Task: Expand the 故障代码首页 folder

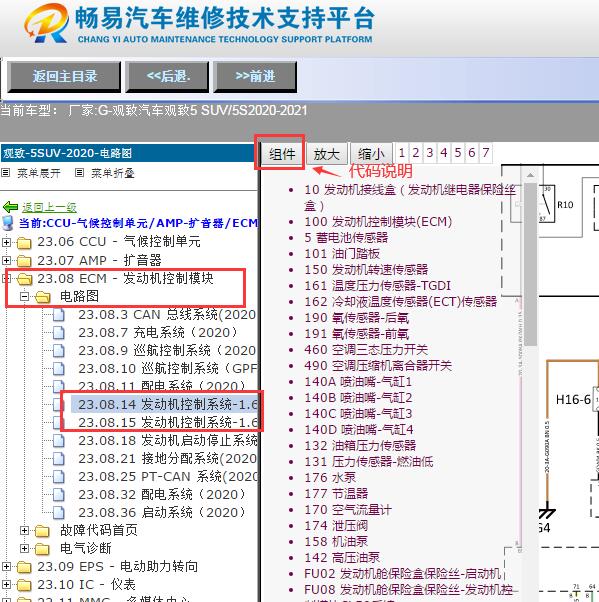Action: coord(25,530)
